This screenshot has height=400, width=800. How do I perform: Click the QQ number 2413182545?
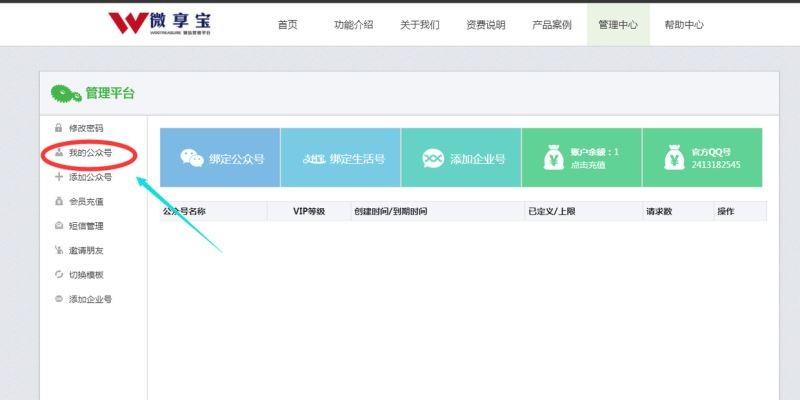pyautogui.click(x=716, y=165)
